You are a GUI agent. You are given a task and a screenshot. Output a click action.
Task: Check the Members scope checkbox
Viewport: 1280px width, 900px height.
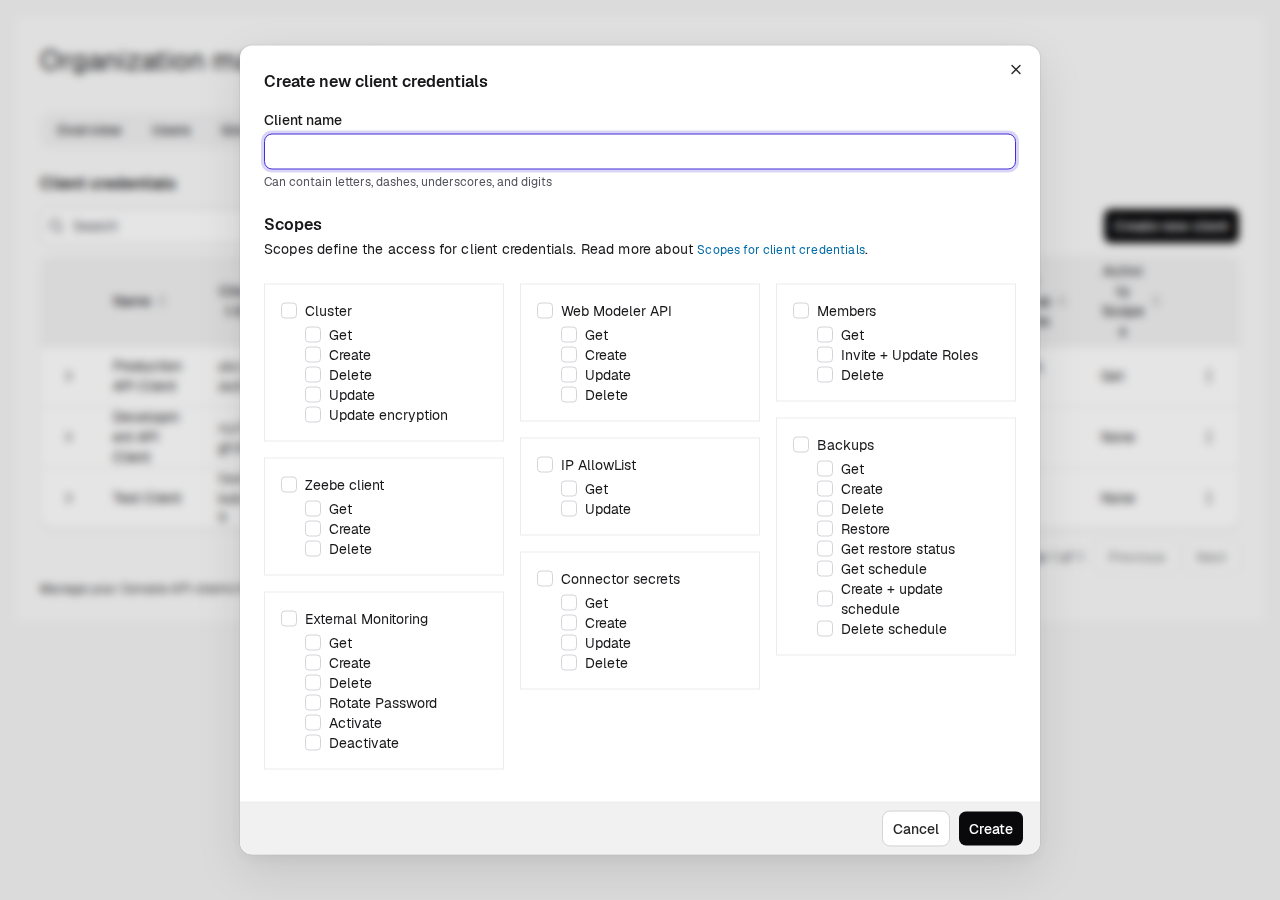801,311
